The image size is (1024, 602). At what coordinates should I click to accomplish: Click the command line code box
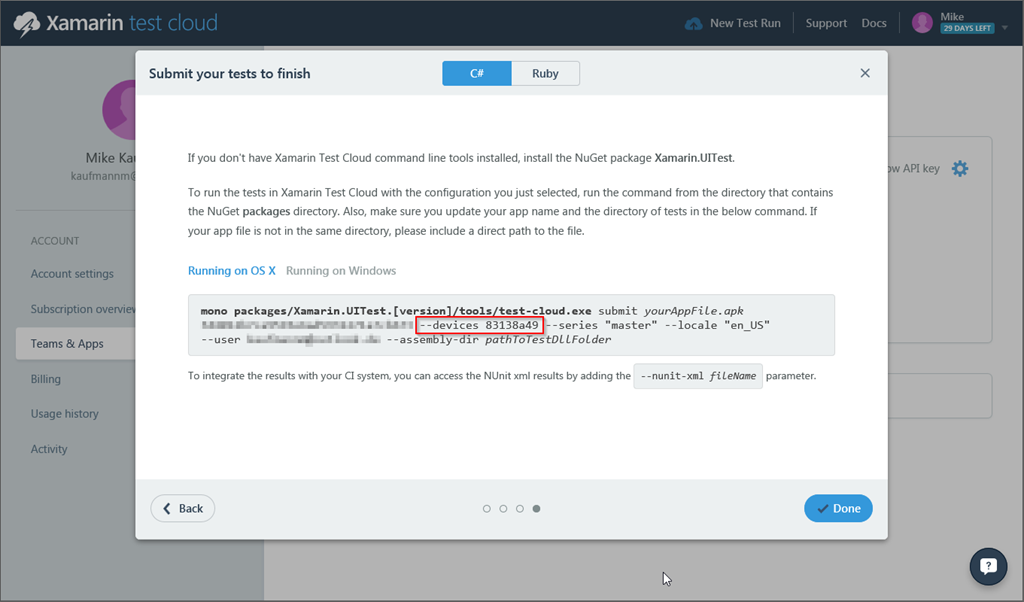pos(510,325)
